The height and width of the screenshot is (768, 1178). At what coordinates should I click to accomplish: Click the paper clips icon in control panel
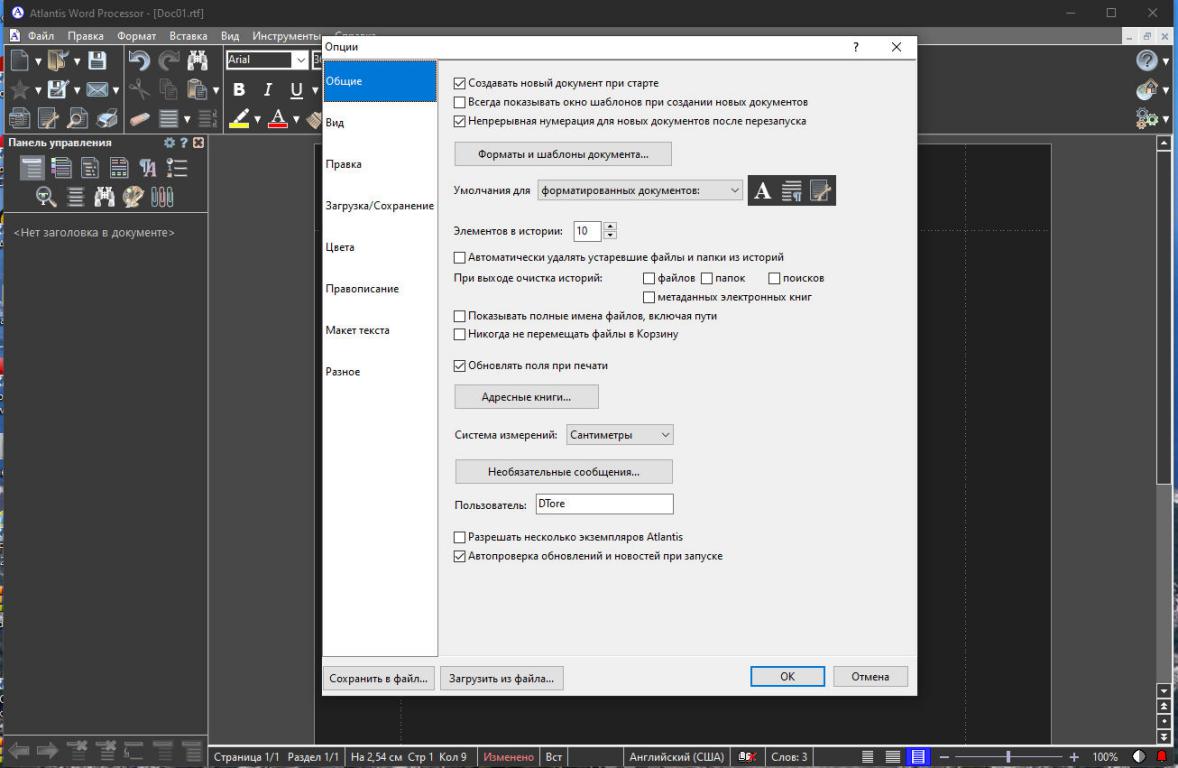[163, 197]
